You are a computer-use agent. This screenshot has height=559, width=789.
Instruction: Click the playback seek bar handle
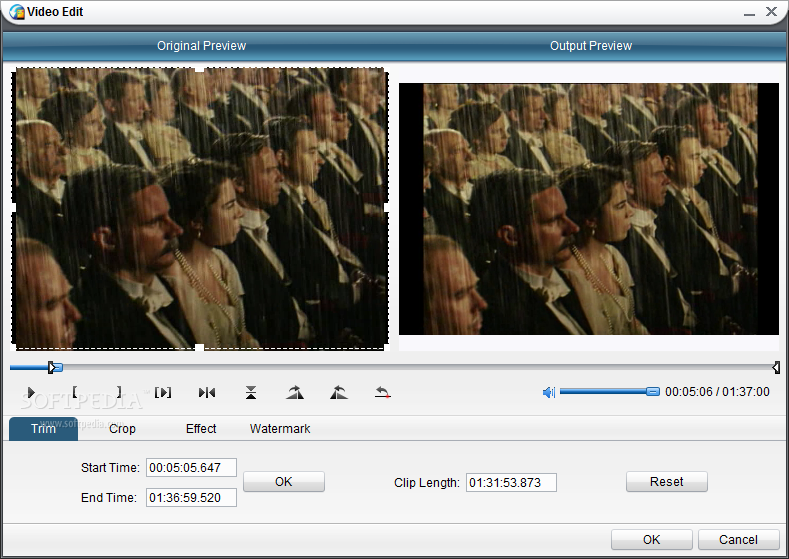click(57, 368)
